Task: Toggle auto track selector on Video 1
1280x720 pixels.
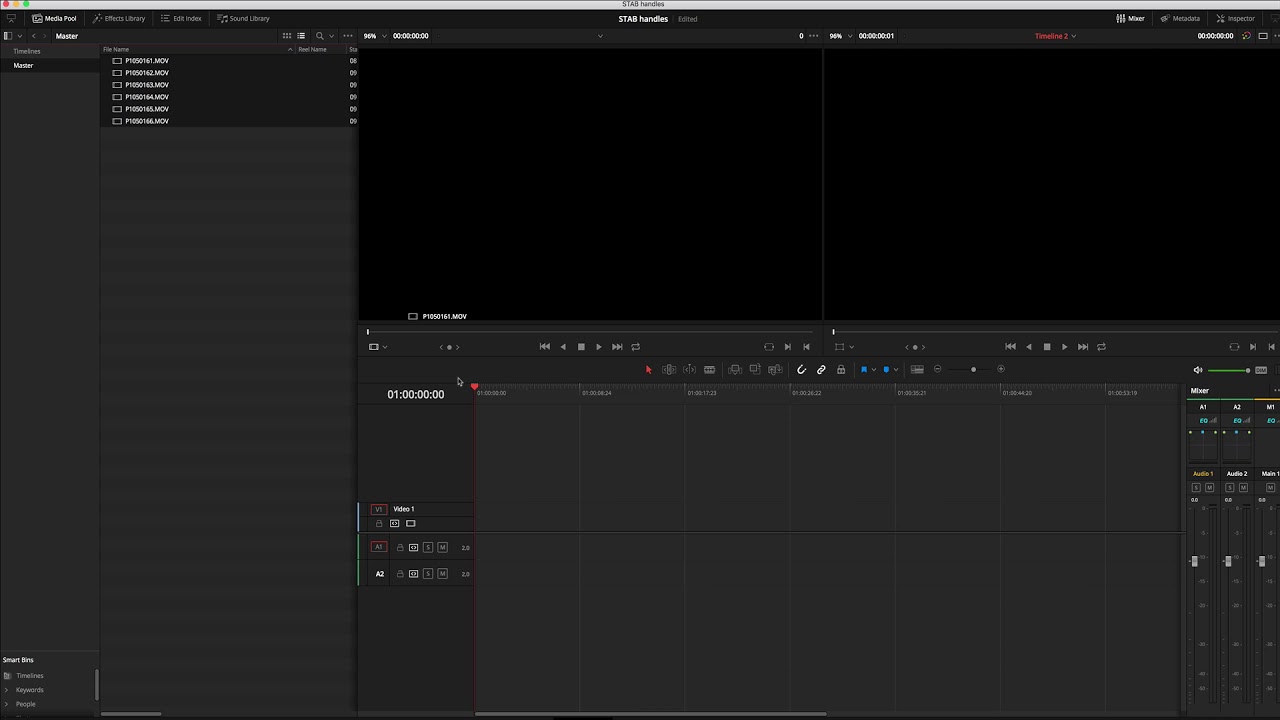Action: (395, 524)
